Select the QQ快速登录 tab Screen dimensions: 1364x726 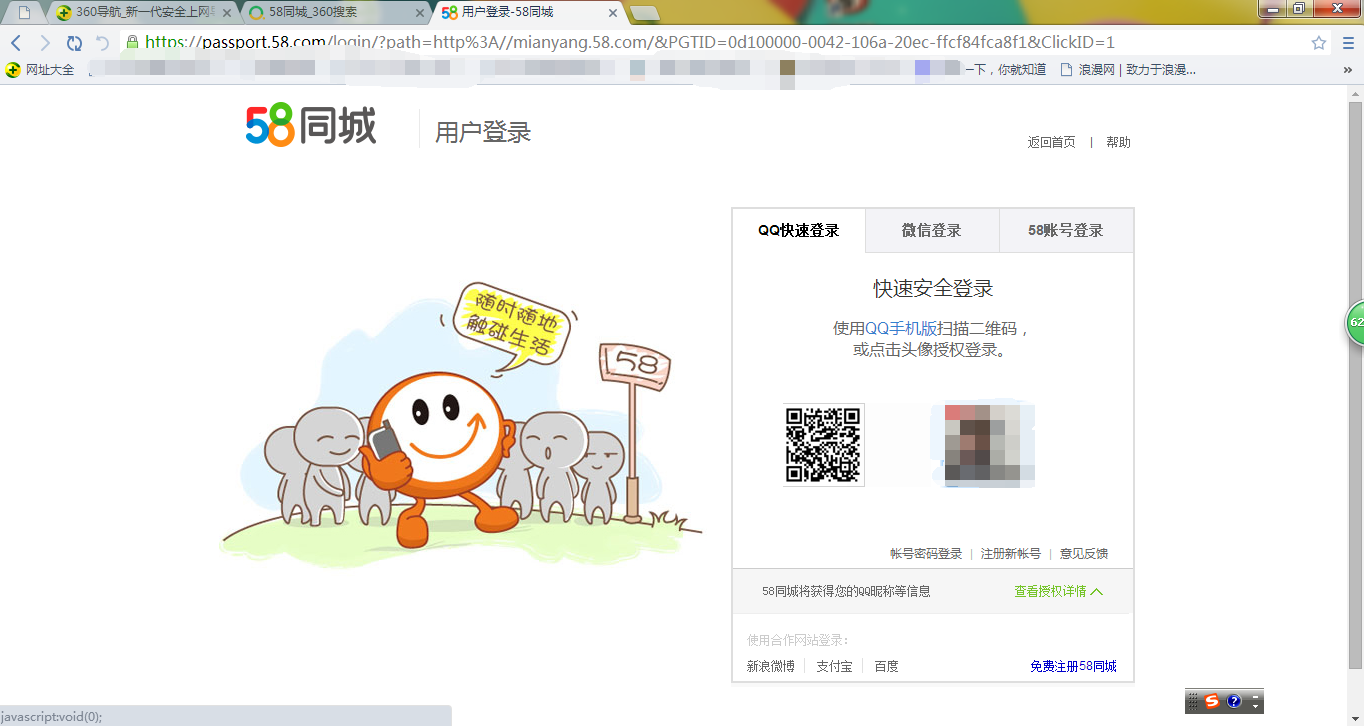pos(799,231)
